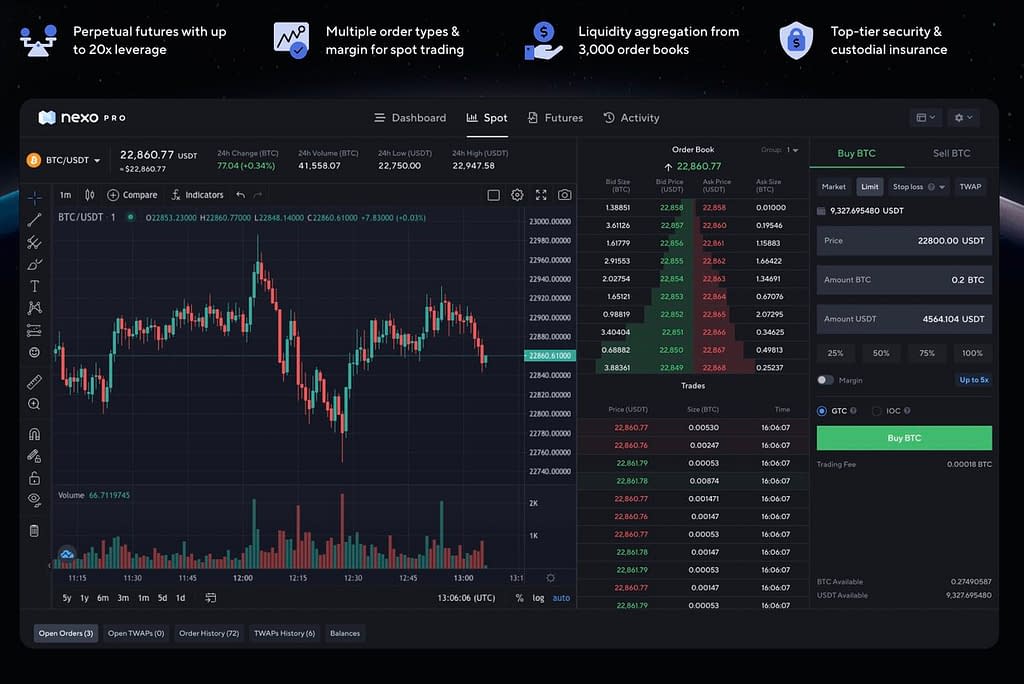Set amount to 25%
The height and width of the screenshot is (684, 1024).
(x=836, y=353)
